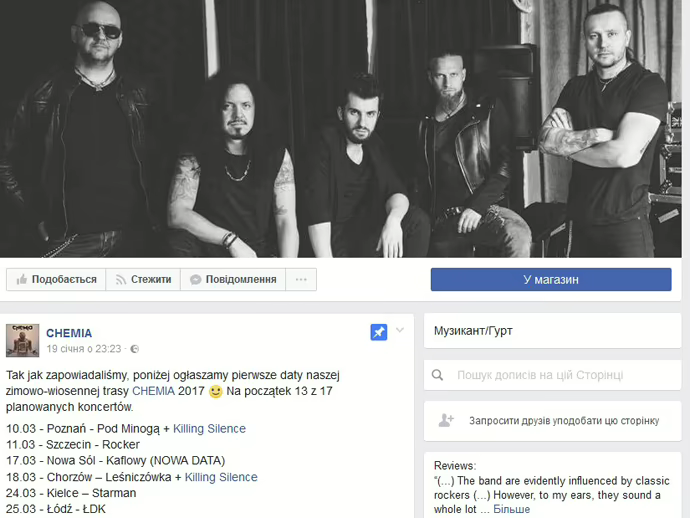This screenshot has height=518, width=690.
Task: Expand post options chevron arrow
Action: [400, 330]
